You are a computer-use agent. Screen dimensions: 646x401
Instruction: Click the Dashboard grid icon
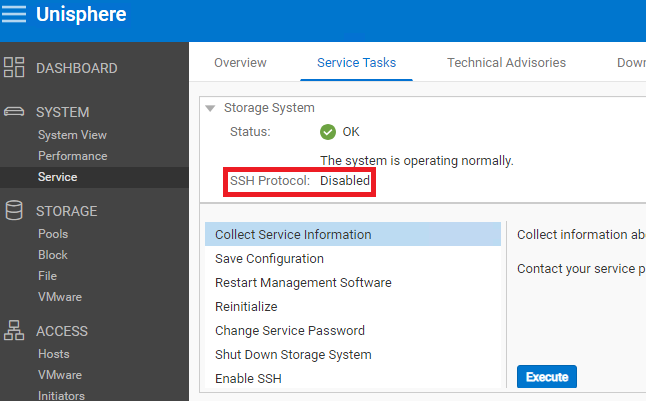point(15,68)
